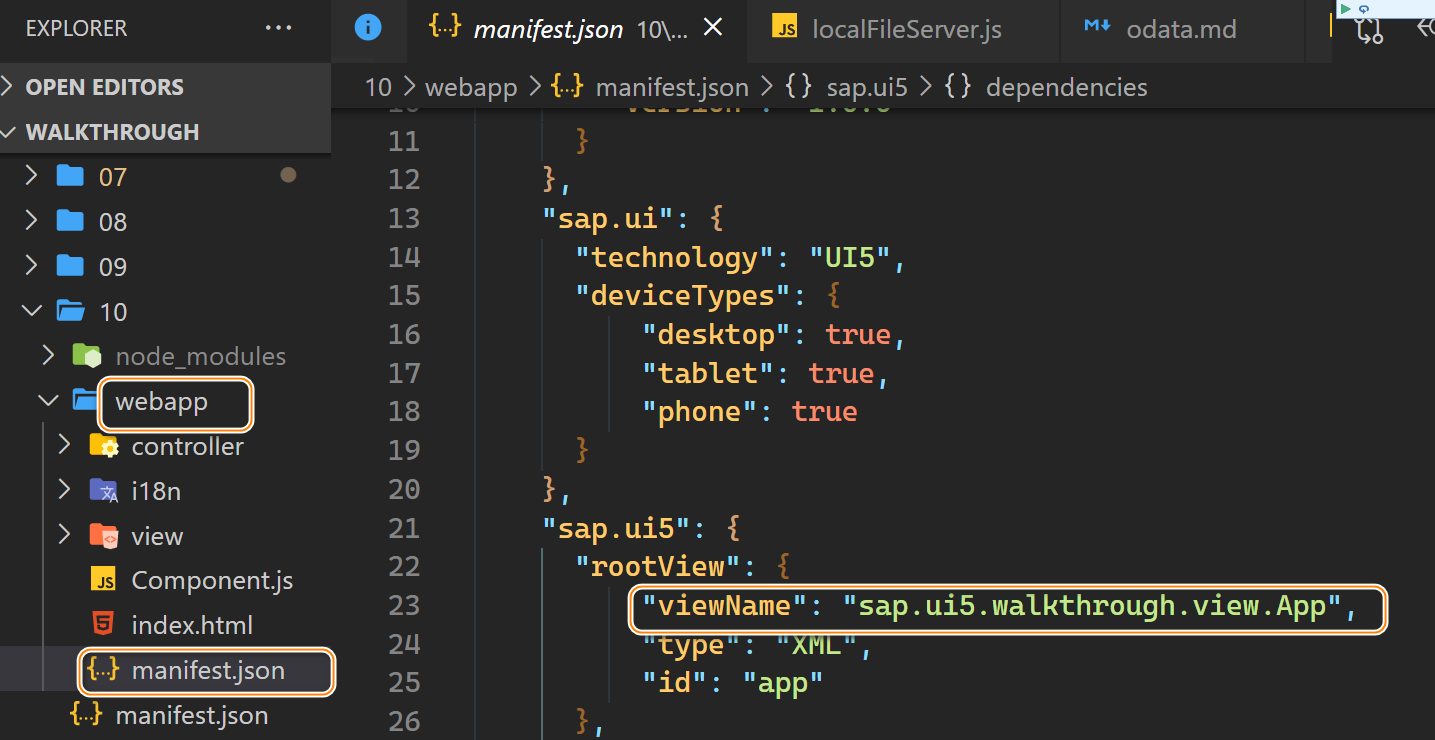Switch to the odata.md tab

(1180, 28)
